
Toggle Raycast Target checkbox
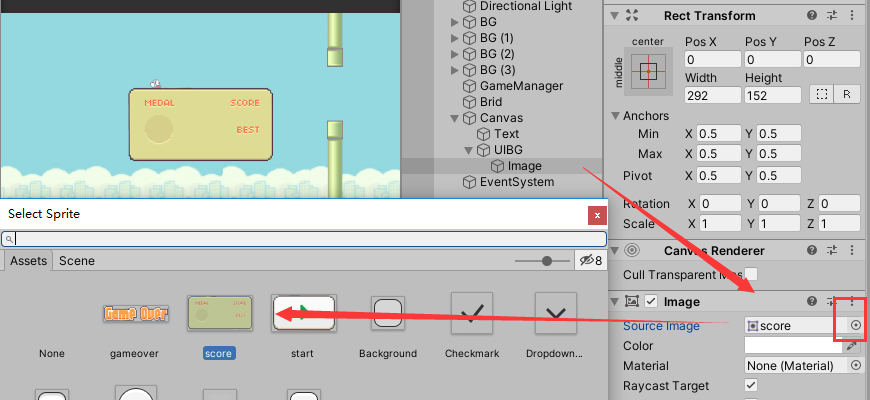click(x=751, y=385)
